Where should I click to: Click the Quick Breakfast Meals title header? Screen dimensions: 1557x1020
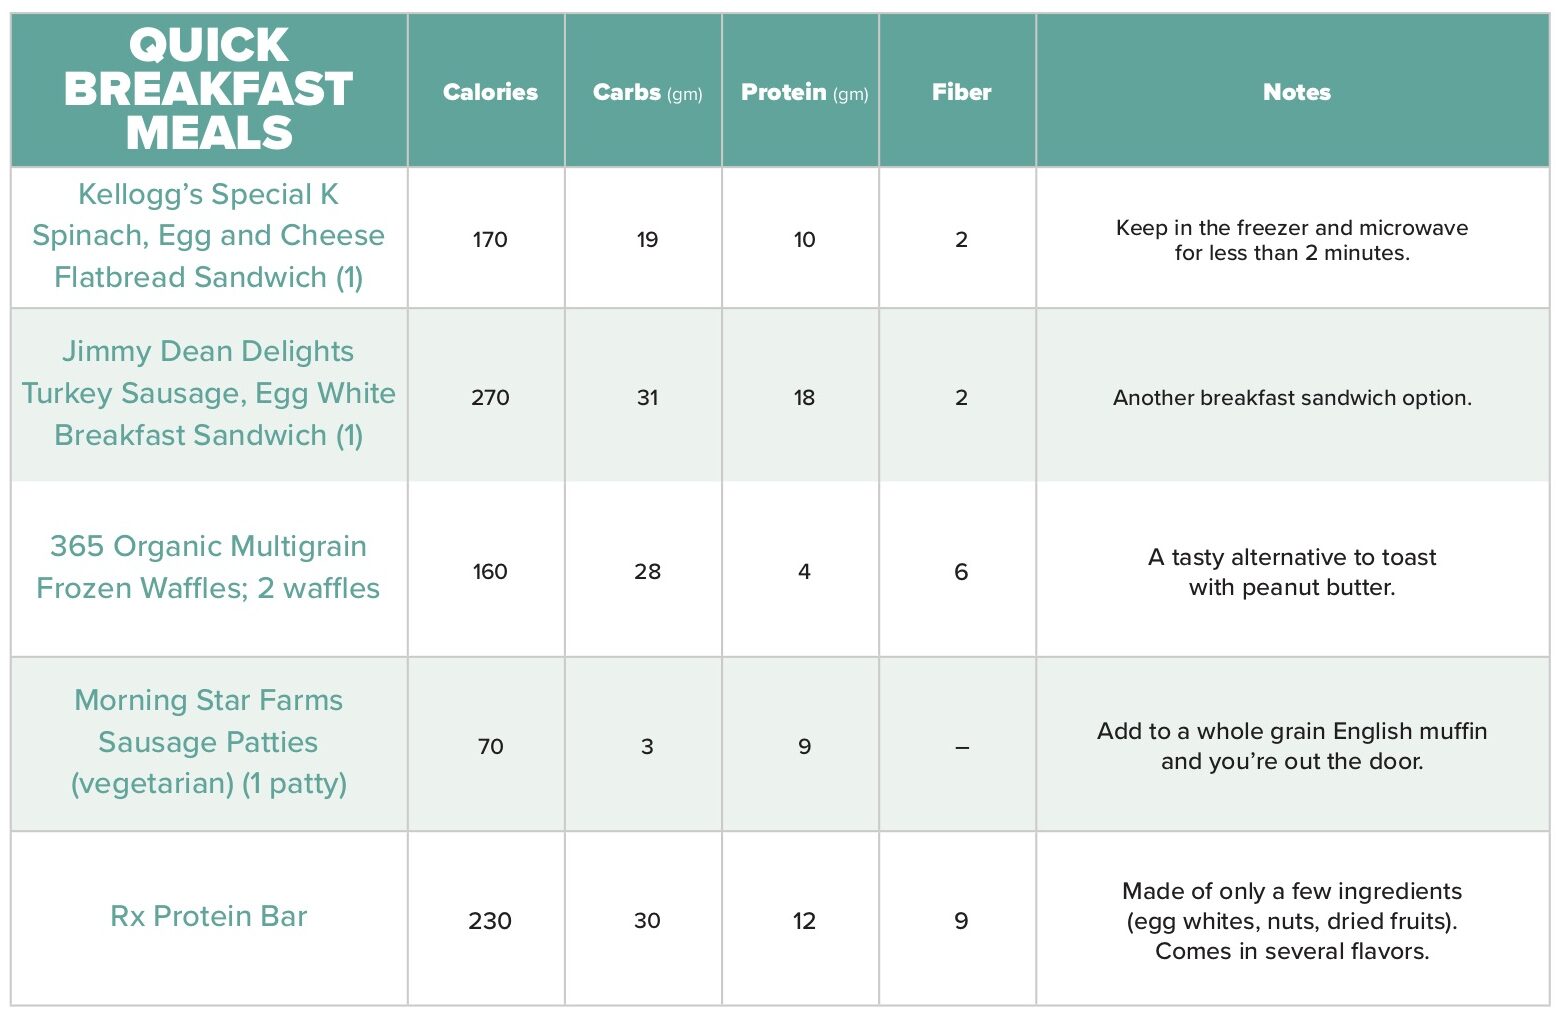pos(208,90)
